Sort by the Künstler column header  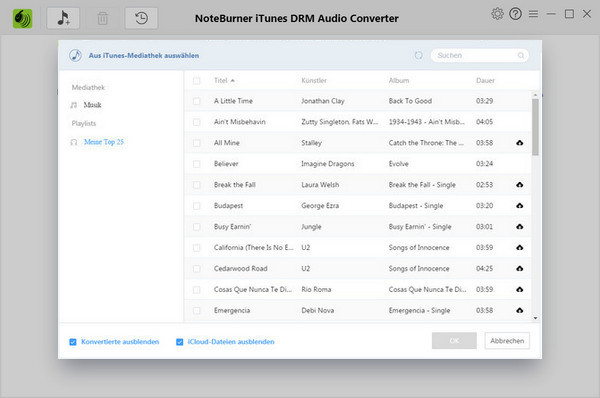[314, 80]
